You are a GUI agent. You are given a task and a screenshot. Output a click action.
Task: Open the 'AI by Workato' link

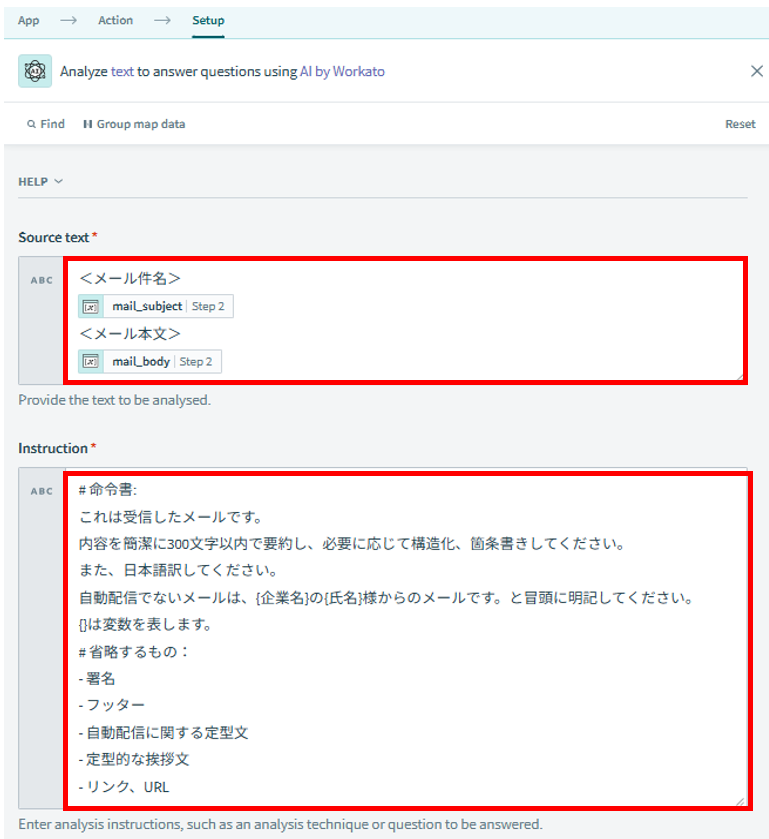342,71
